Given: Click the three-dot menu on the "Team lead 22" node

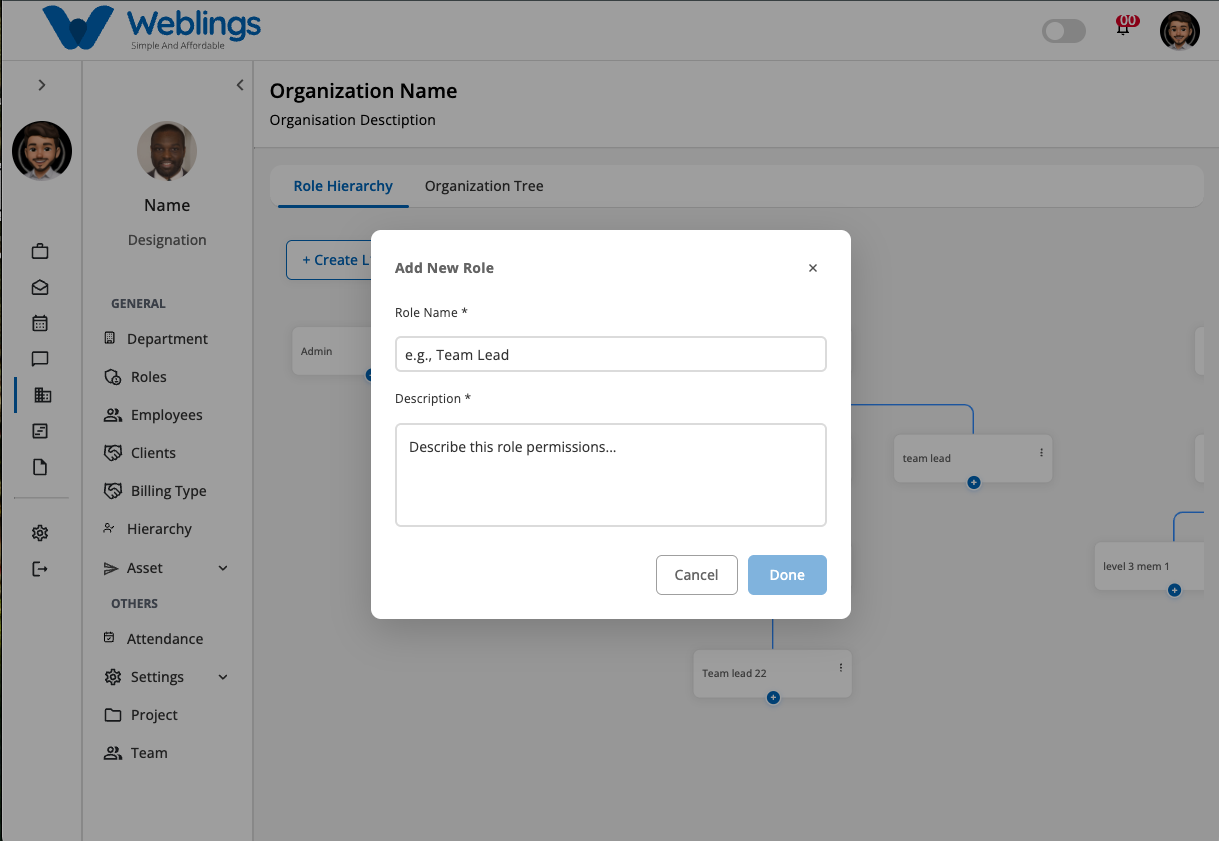Looking at the screenshot, I should 841,668.
